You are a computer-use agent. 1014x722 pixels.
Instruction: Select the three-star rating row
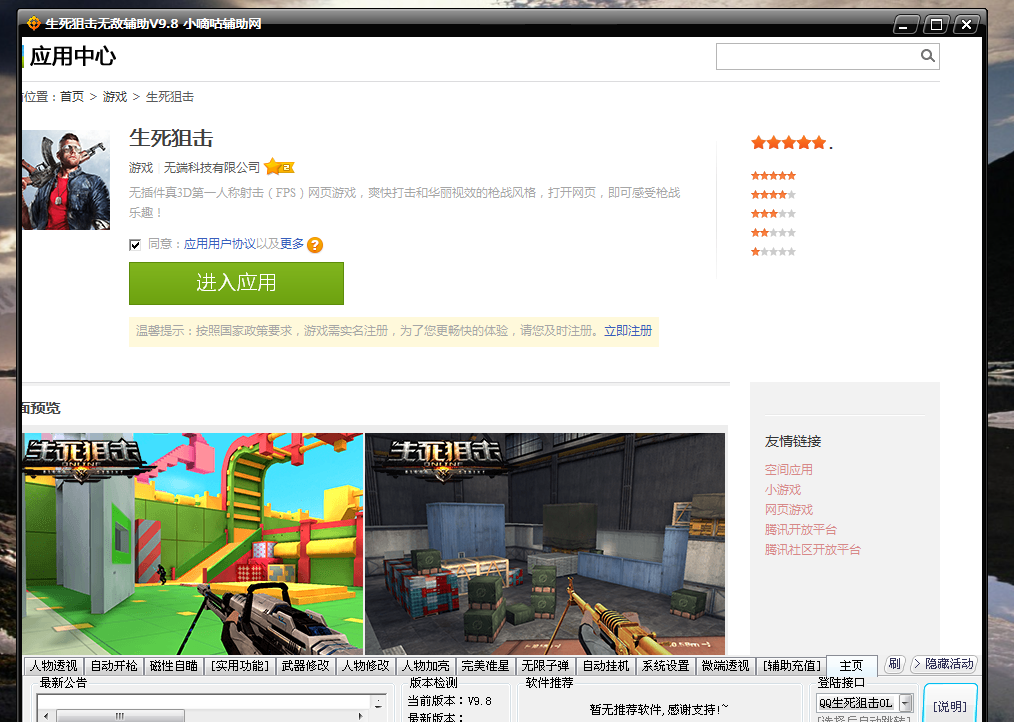(773, 213)
